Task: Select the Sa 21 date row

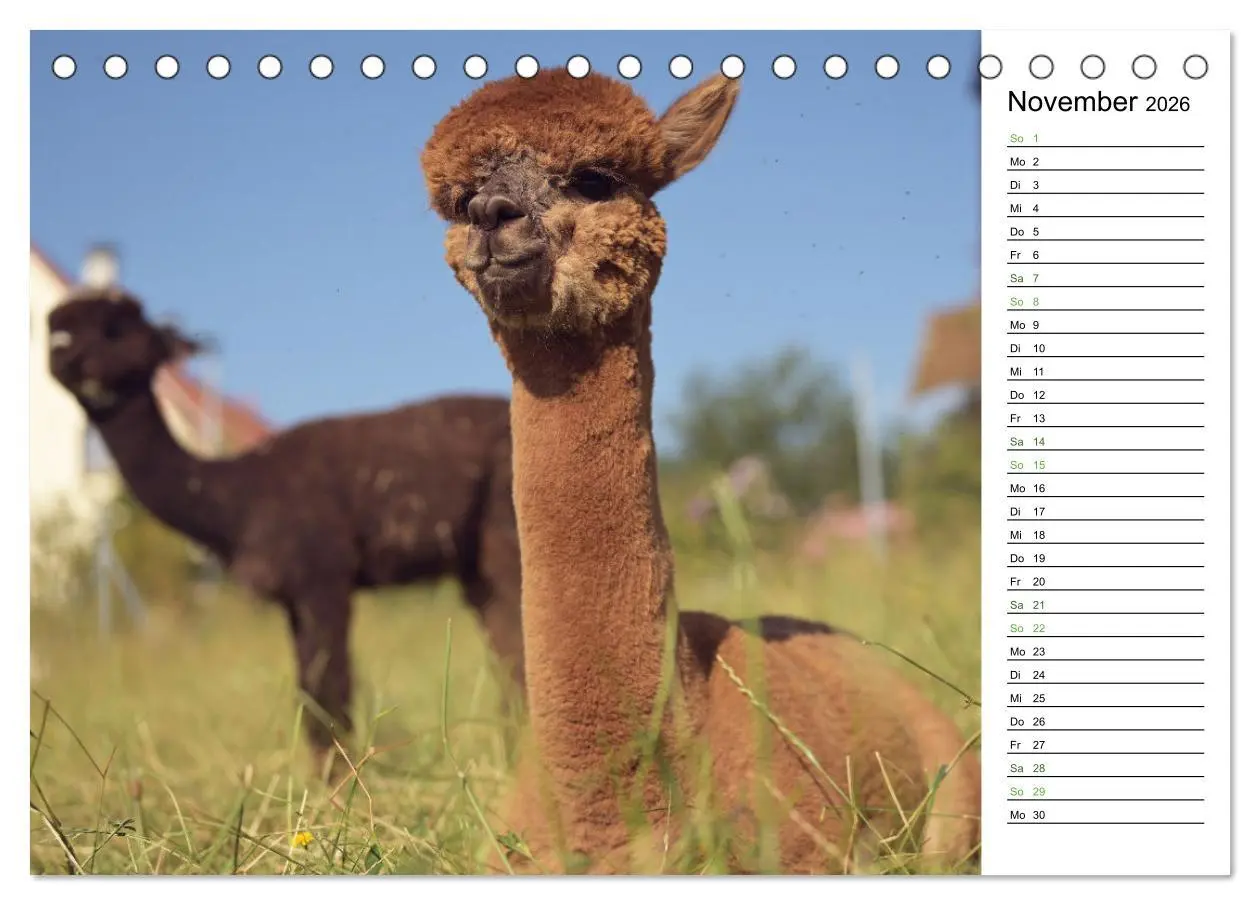Action: coord(1105,605)
